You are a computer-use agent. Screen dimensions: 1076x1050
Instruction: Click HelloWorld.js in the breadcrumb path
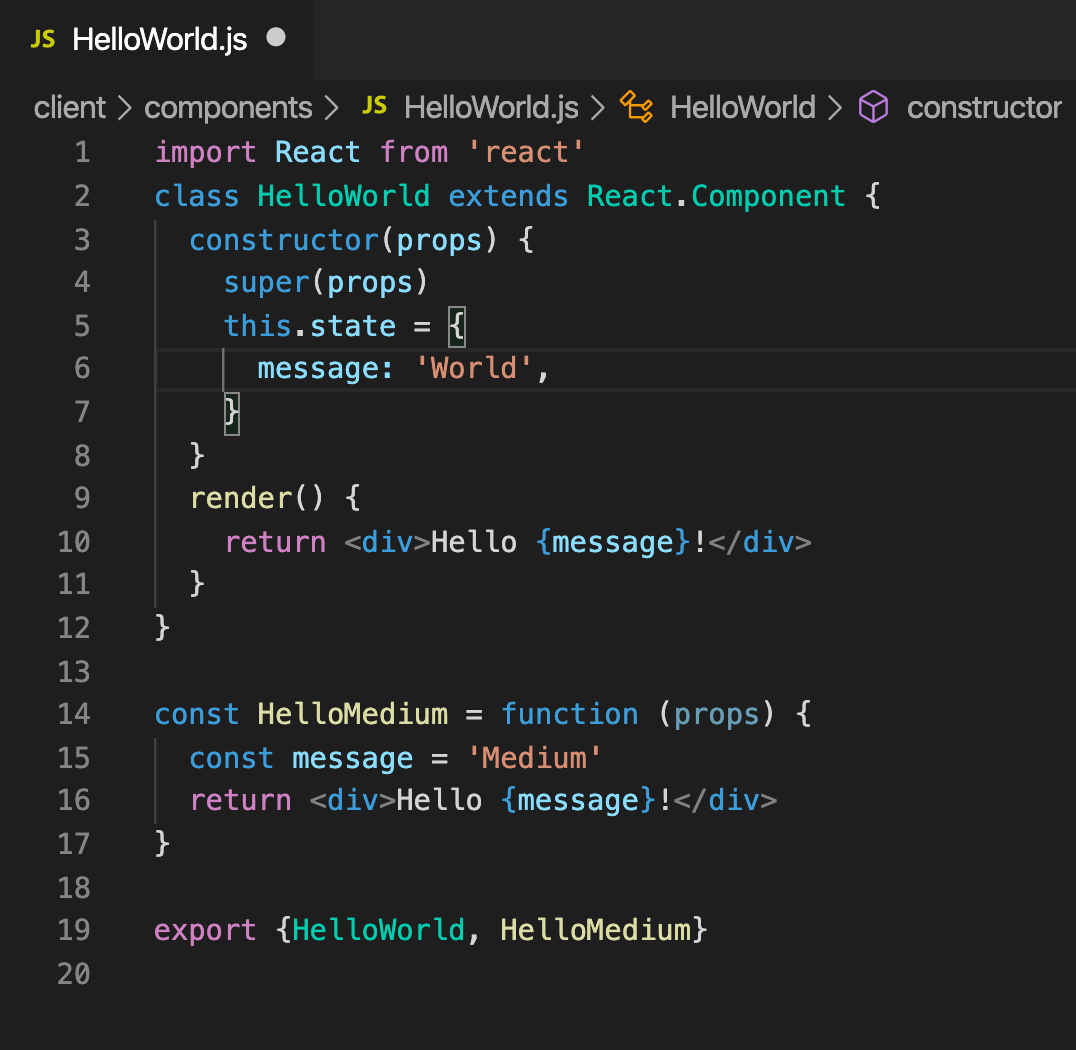click(491, 107)
